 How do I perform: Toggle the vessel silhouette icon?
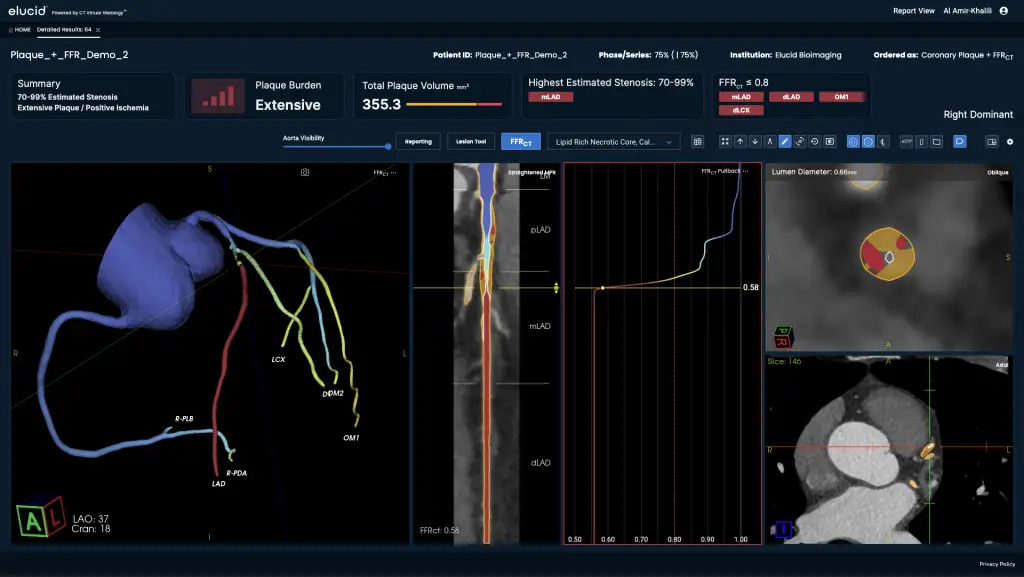tap(883, 142)
